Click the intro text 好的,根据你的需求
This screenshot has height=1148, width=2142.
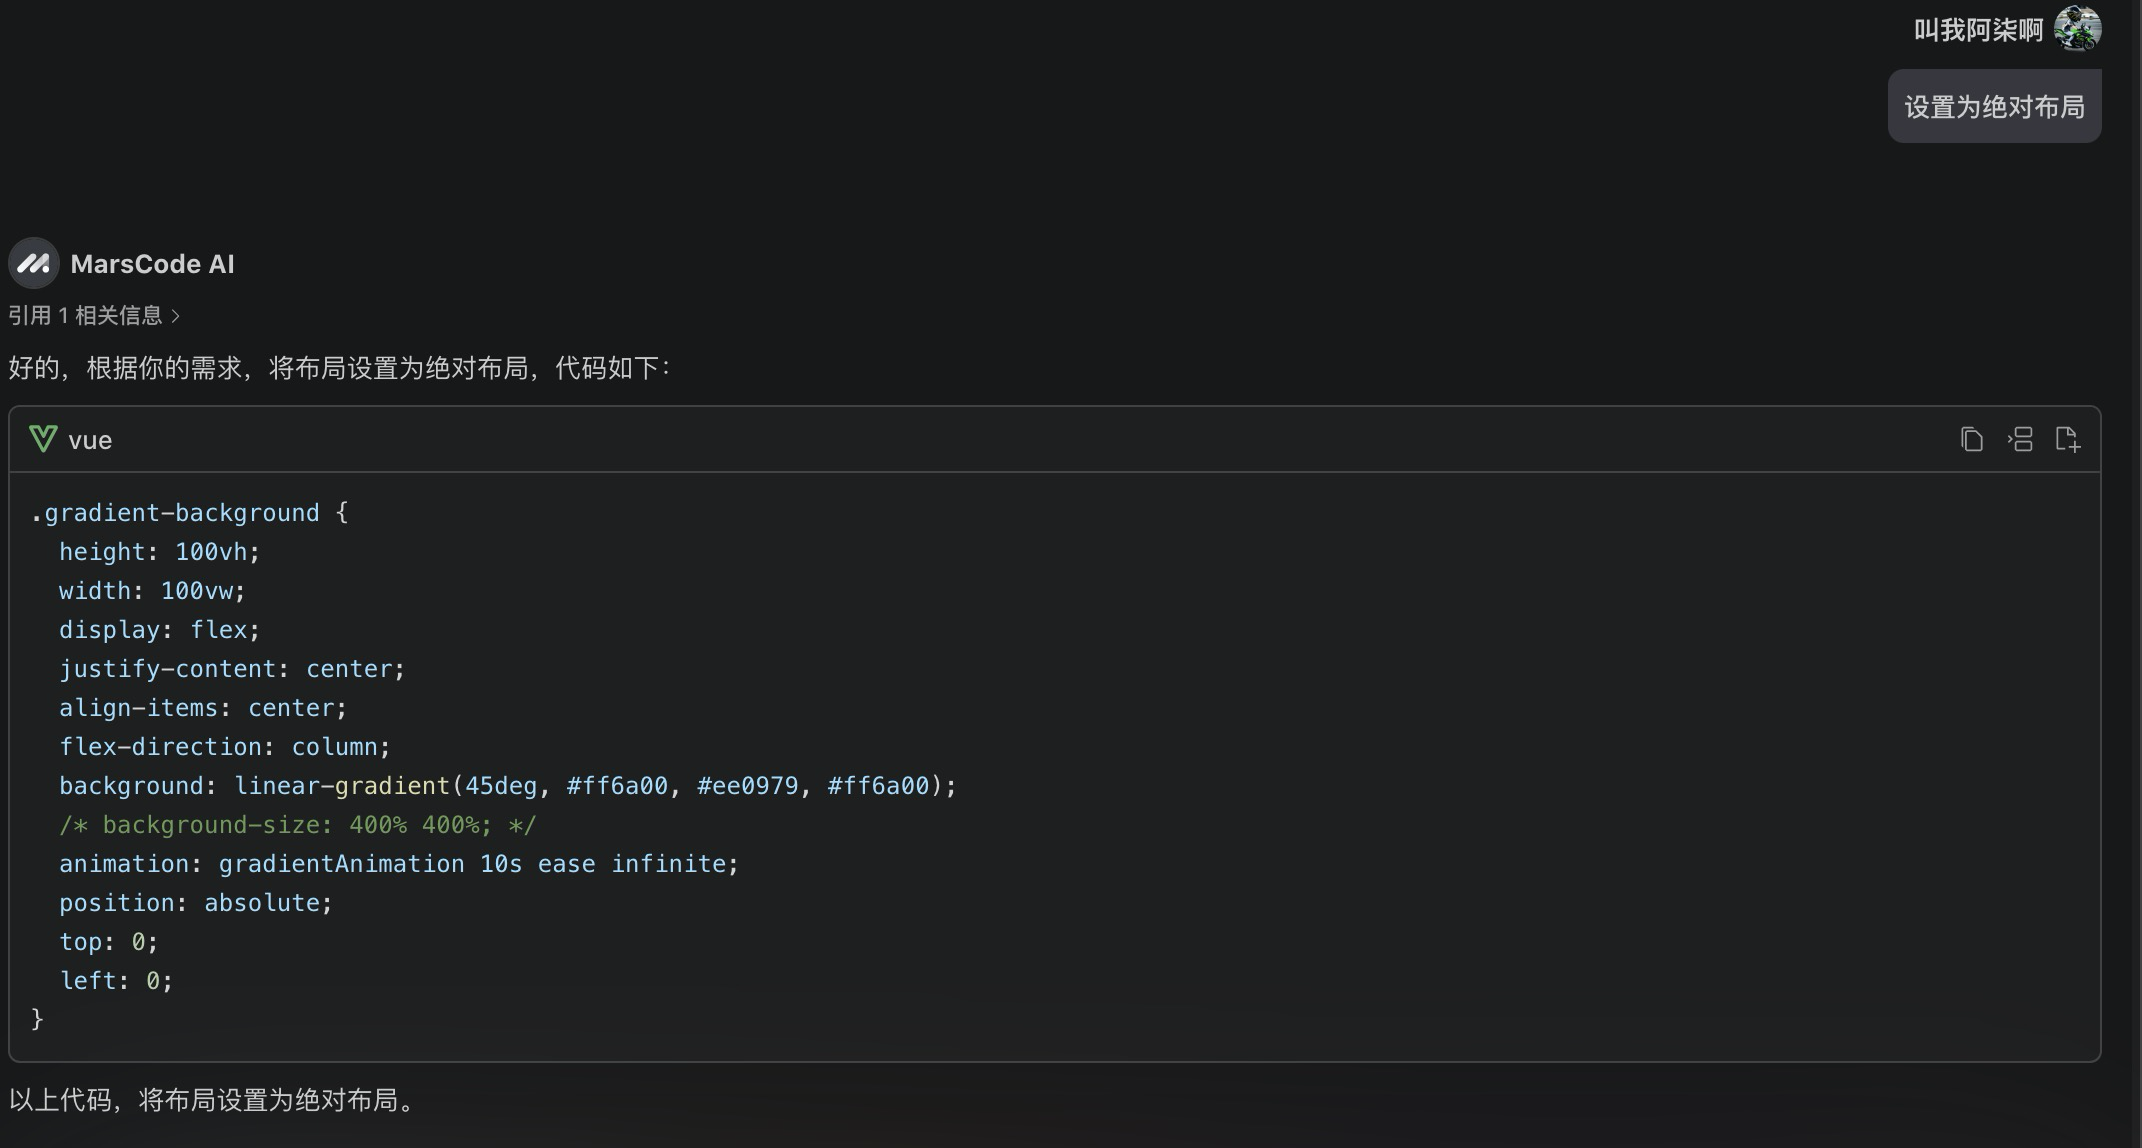[x=339, y=368]
